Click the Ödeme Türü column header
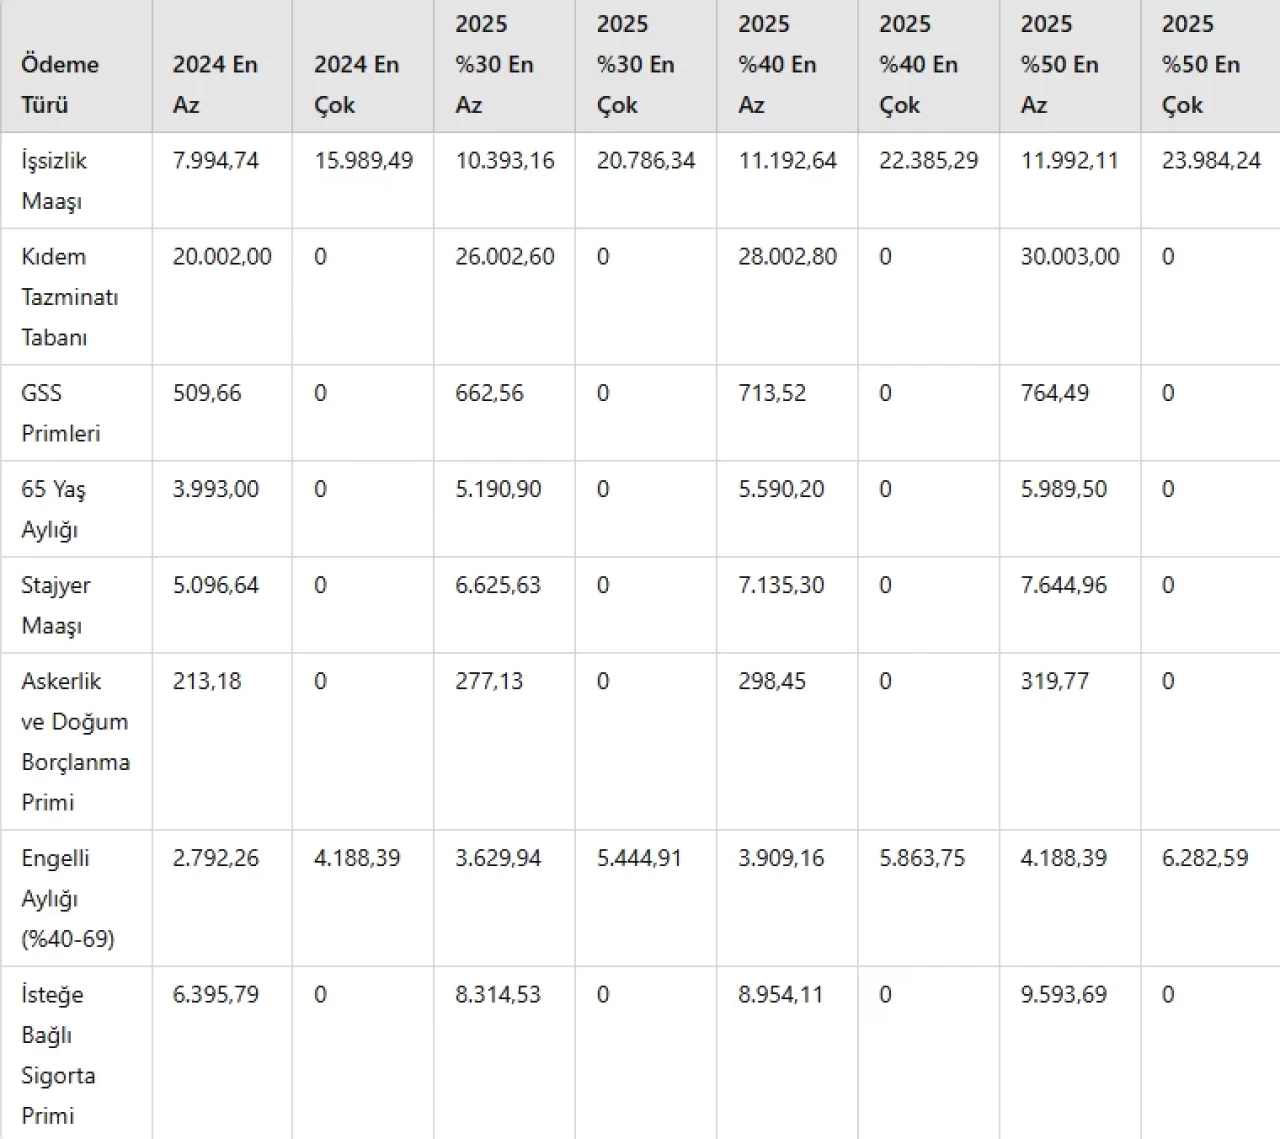1280x1139 pixels. [x=60, y=84]
